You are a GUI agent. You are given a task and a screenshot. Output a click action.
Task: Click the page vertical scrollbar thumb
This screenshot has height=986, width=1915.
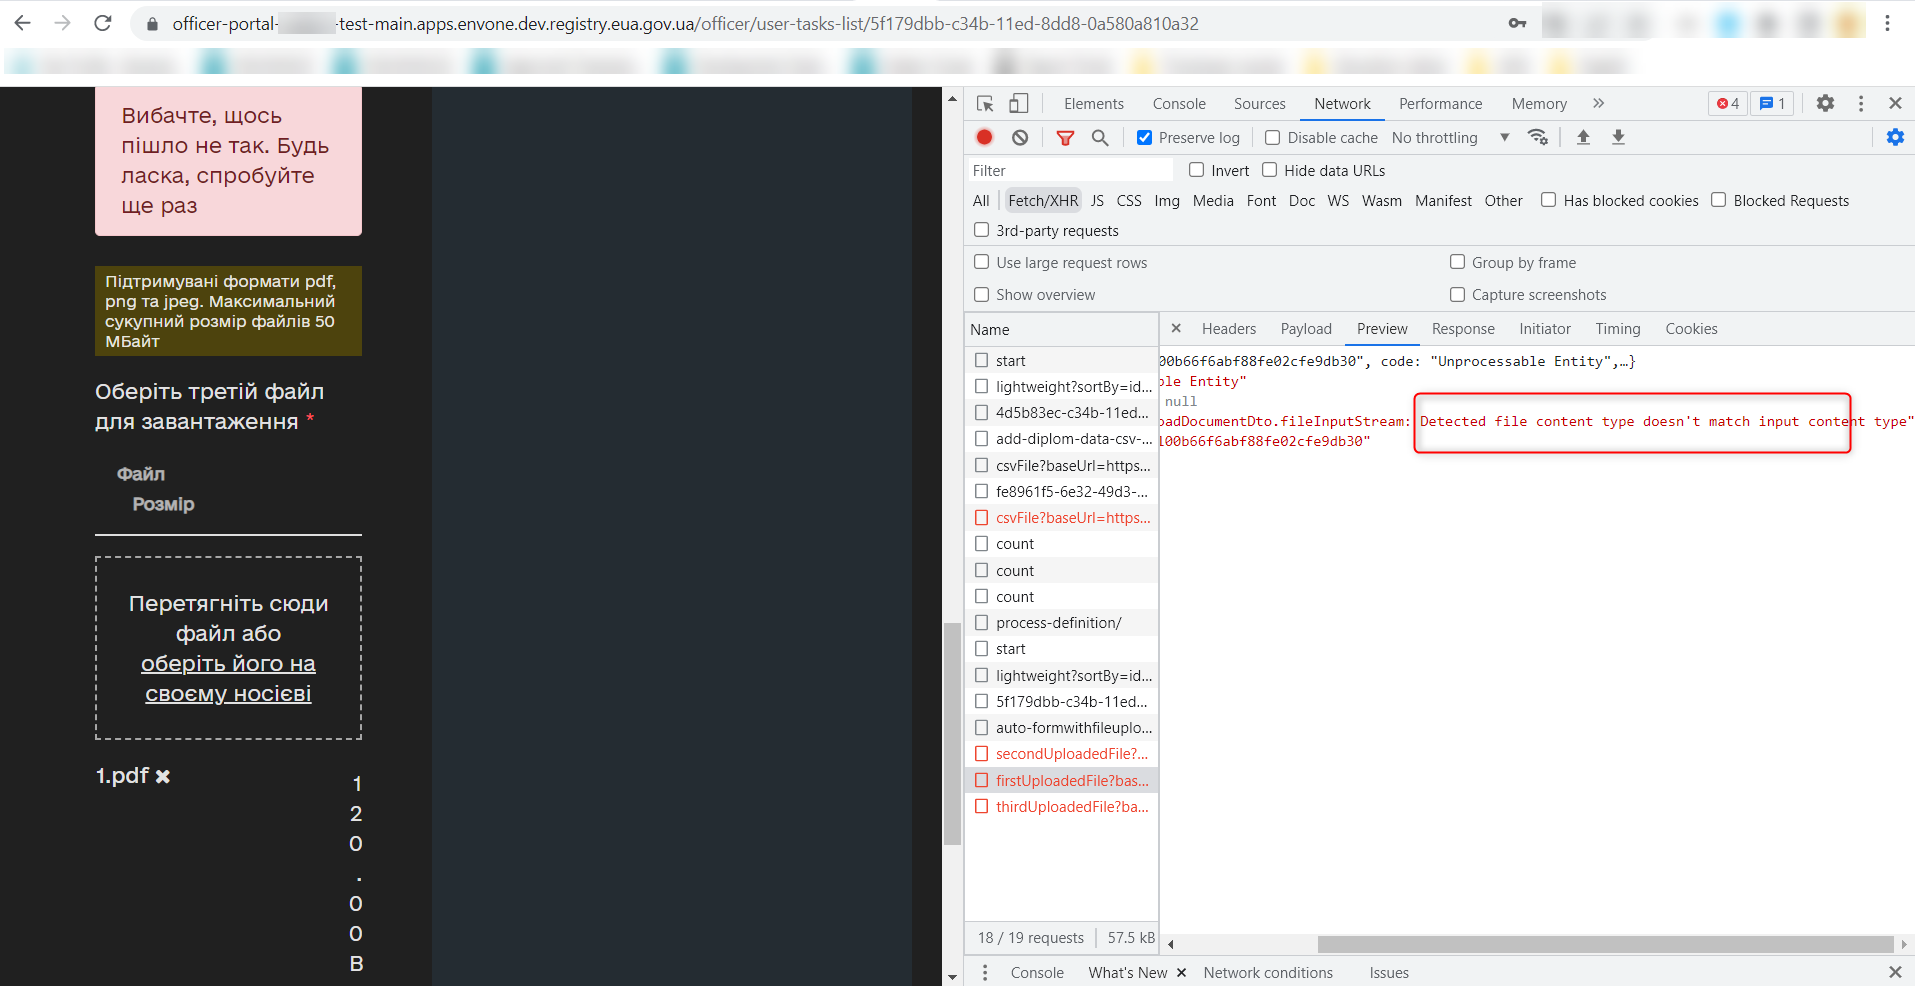pos(953,733)
